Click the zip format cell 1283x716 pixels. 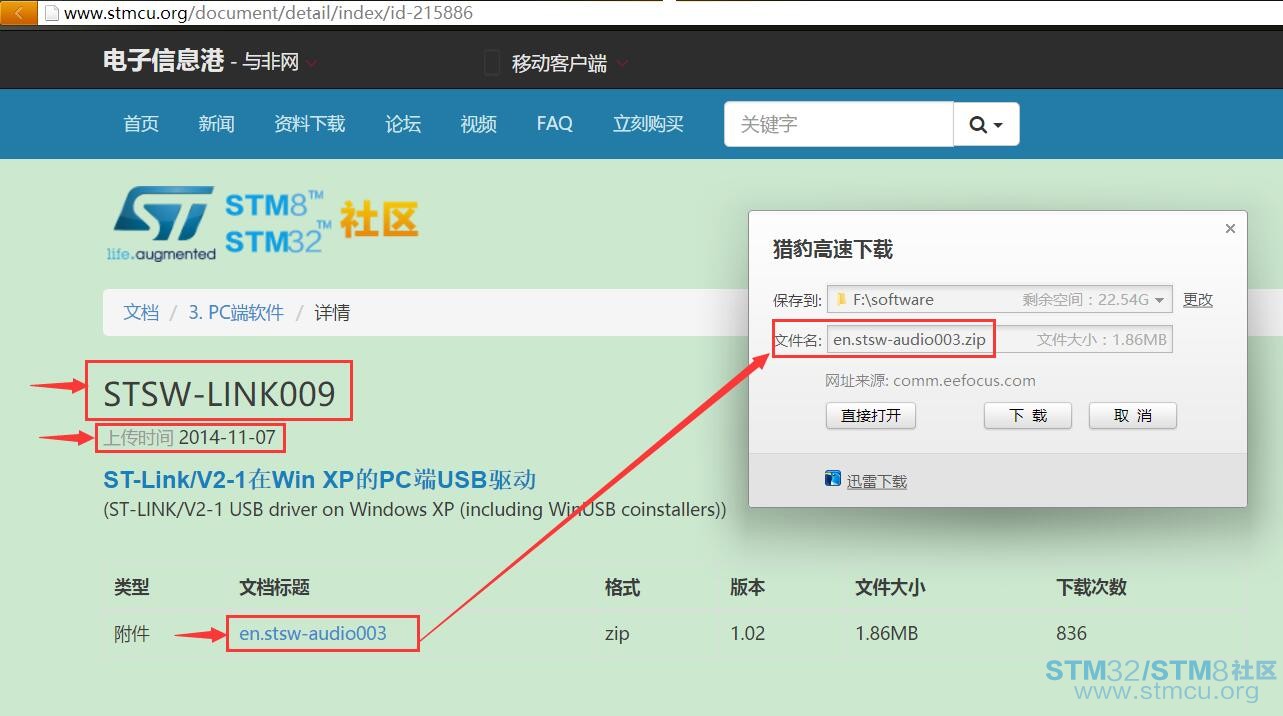click(x=617, y=633)
